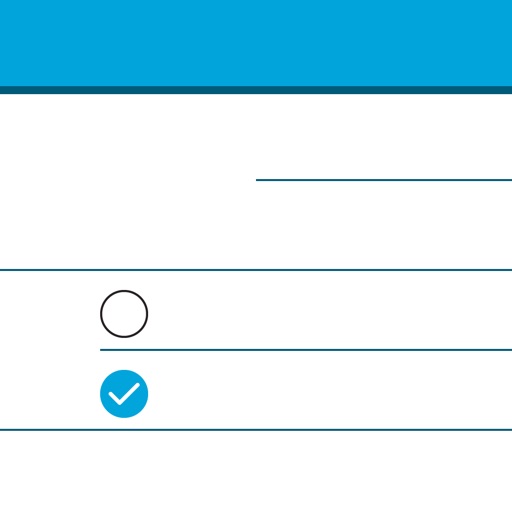Click the blank space above the short underline

click(384, 137)
